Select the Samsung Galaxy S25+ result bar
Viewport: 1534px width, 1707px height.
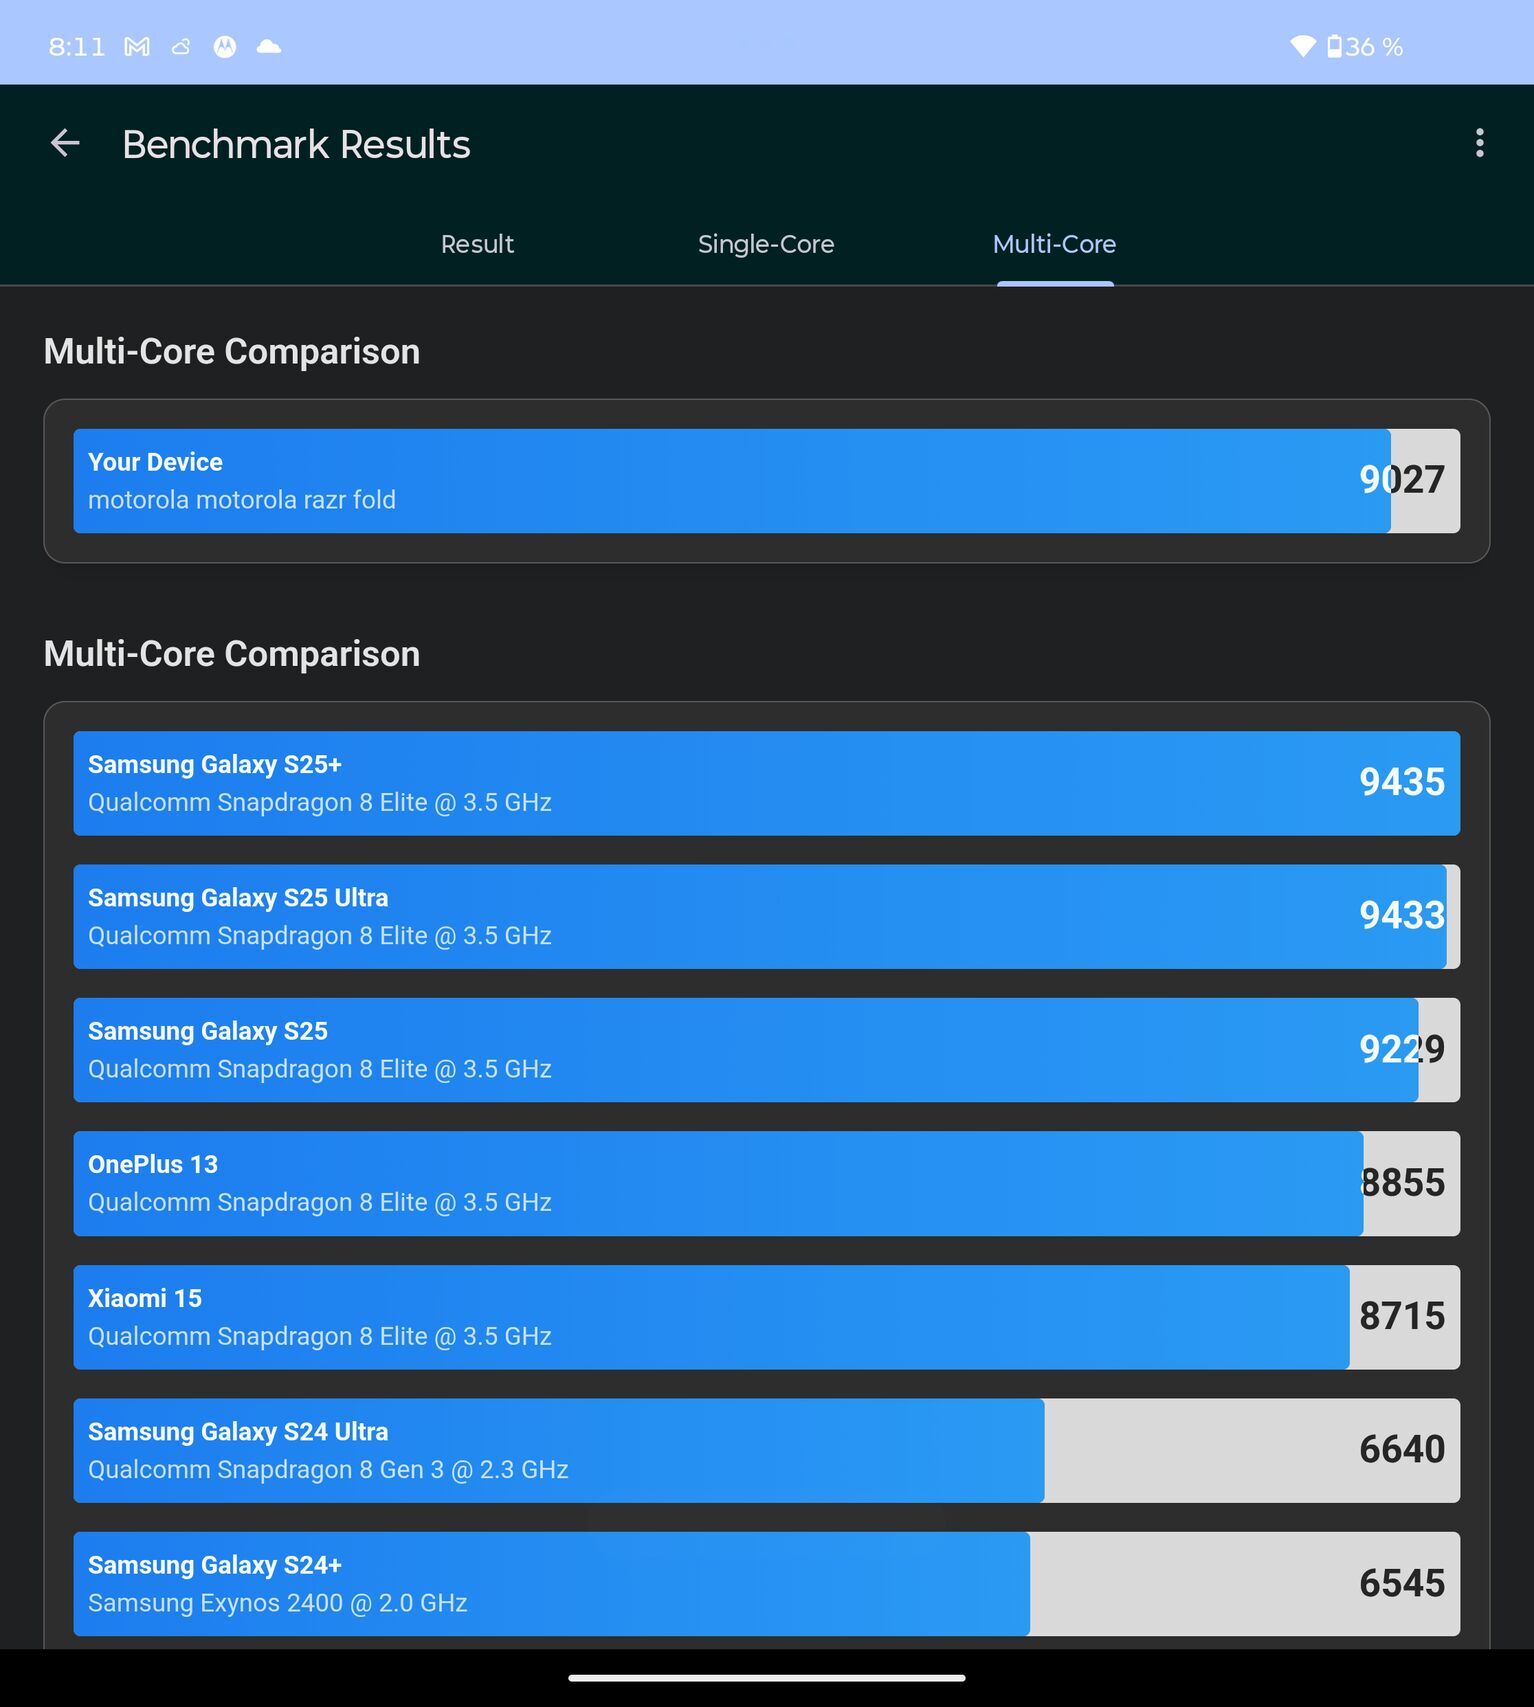point(767,783)
